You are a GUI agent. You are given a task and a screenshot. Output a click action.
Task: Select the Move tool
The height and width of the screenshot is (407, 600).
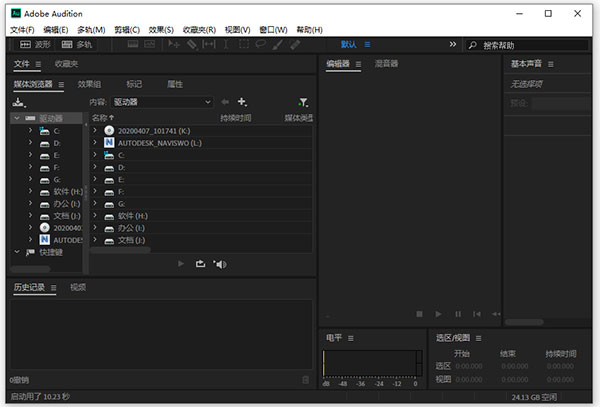coord(174,44)
